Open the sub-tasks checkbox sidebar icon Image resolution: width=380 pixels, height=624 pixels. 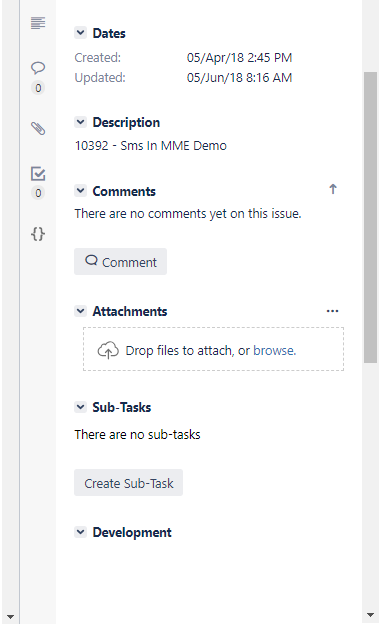pyautogui.click(x=38, y=174)
